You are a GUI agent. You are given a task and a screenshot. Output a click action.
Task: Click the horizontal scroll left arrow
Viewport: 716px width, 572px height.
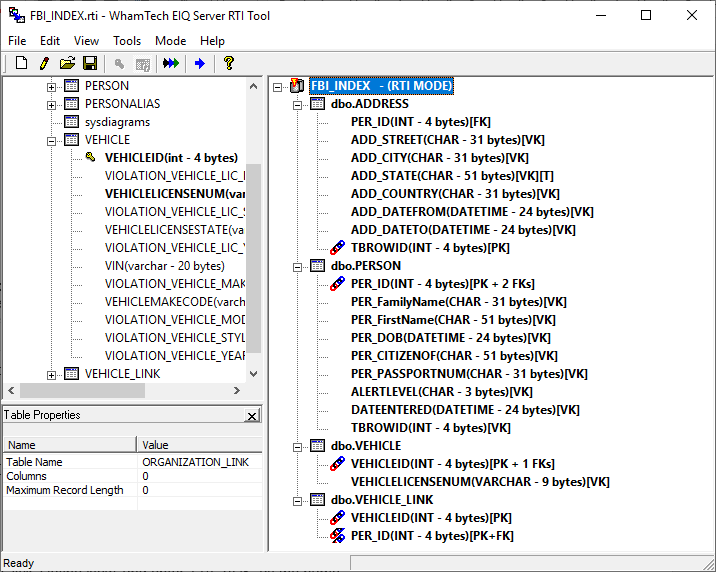click(11, 390)
